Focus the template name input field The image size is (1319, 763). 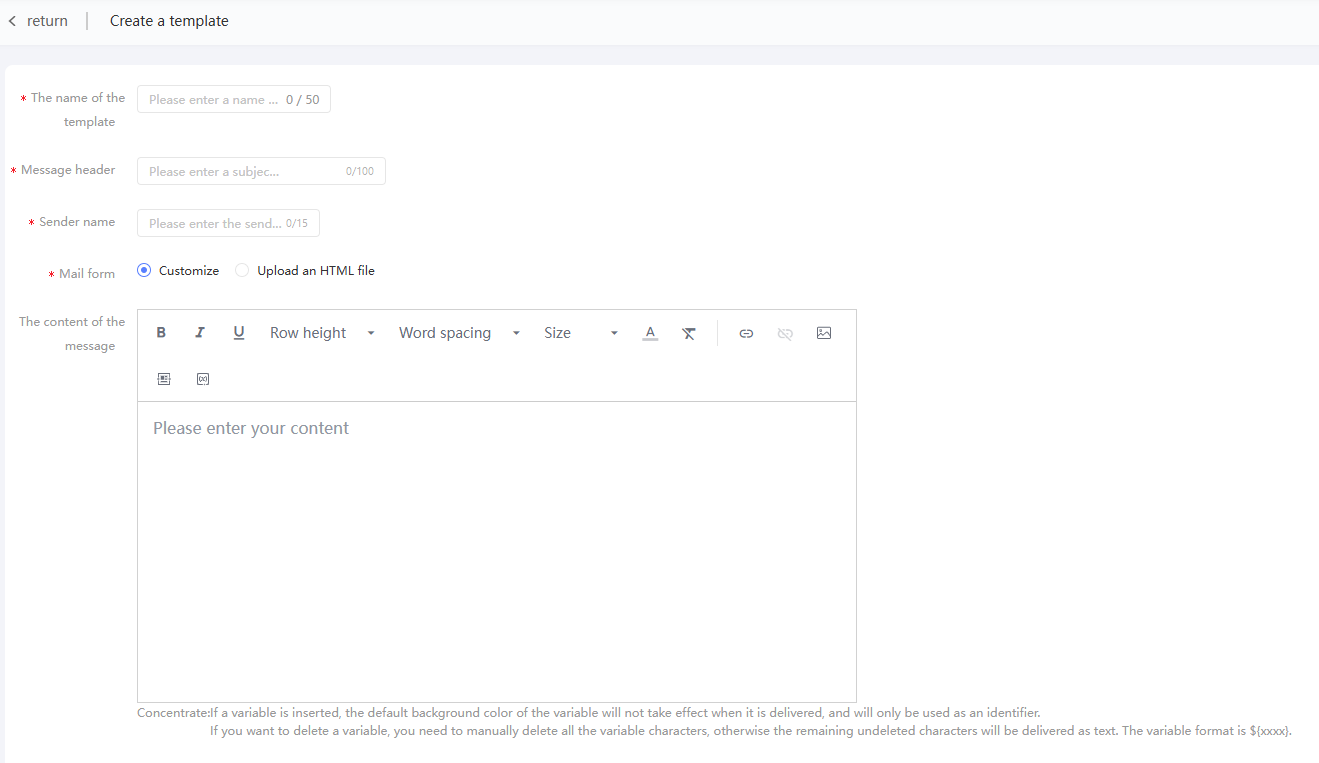click(x=234, y=99)
